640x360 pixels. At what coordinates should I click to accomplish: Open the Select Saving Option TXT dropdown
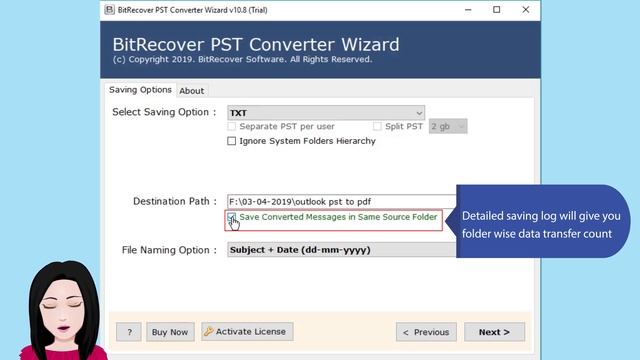(326, 113)
